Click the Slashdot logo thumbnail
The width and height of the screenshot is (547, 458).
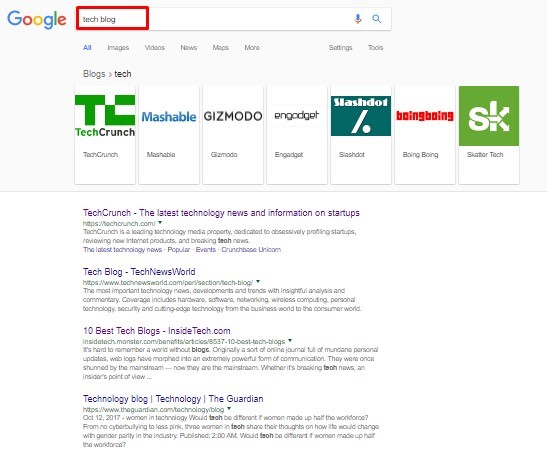click(361, 116)
